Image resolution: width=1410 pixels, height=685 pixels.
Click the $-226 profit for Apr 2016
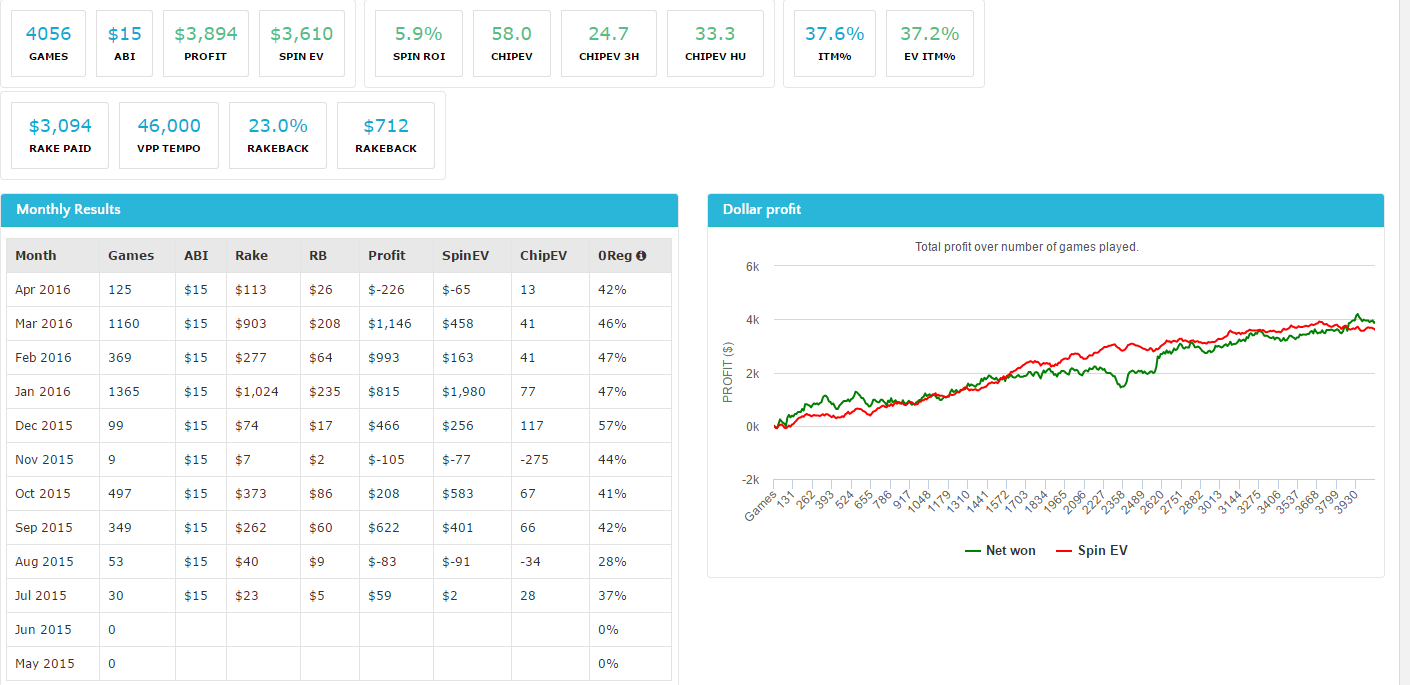[385, 290]
